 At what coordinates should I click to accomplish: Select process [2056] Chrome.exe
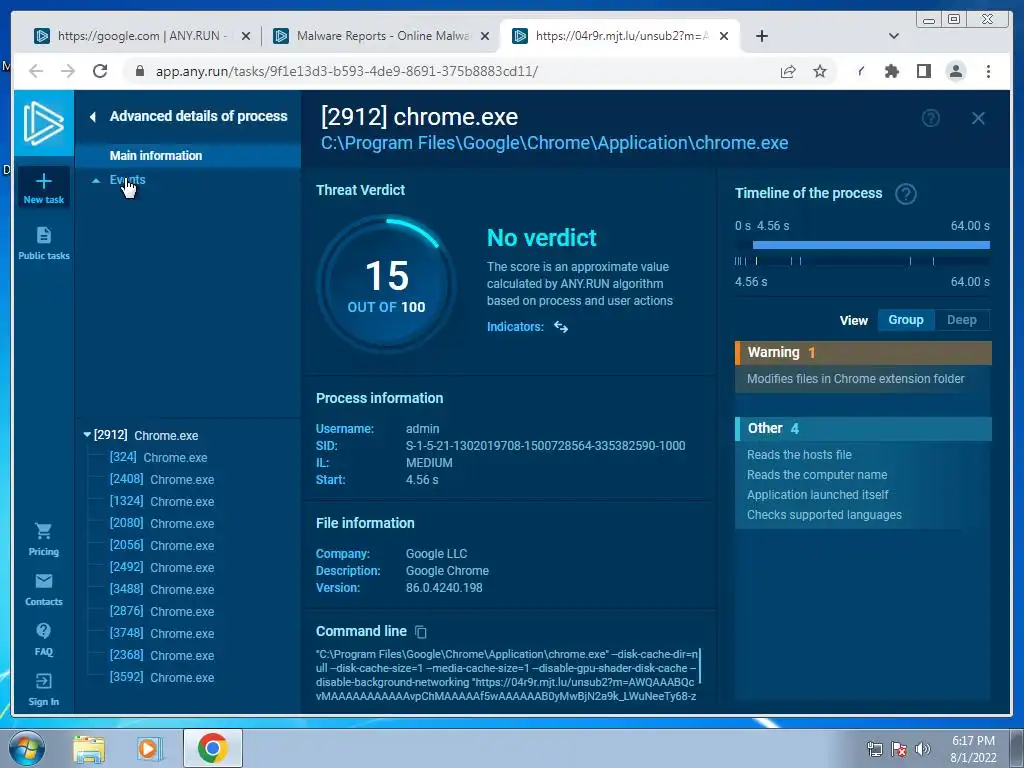162,545
